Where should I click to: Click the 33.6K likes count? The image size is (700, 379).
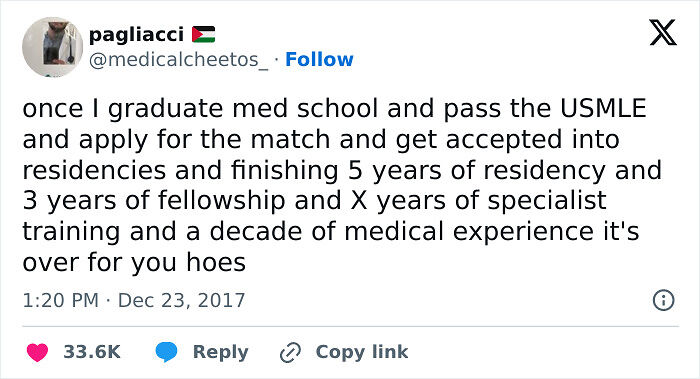[92, 352]
